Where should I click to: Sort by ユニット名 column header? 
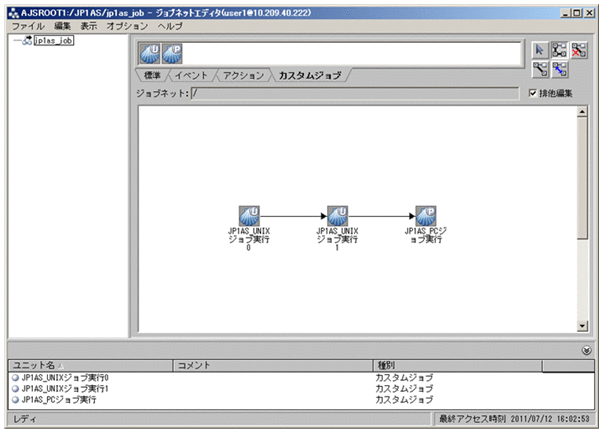(x=91, y=365)
